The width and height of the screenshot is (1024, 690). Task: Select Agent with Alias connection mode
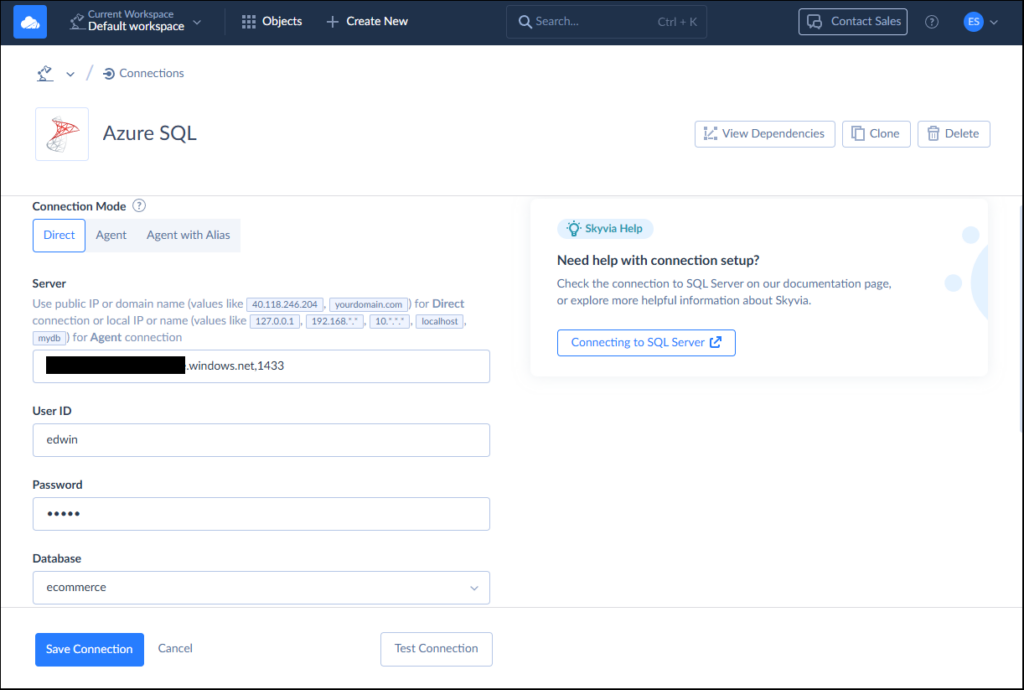click(x=188, y=235)
